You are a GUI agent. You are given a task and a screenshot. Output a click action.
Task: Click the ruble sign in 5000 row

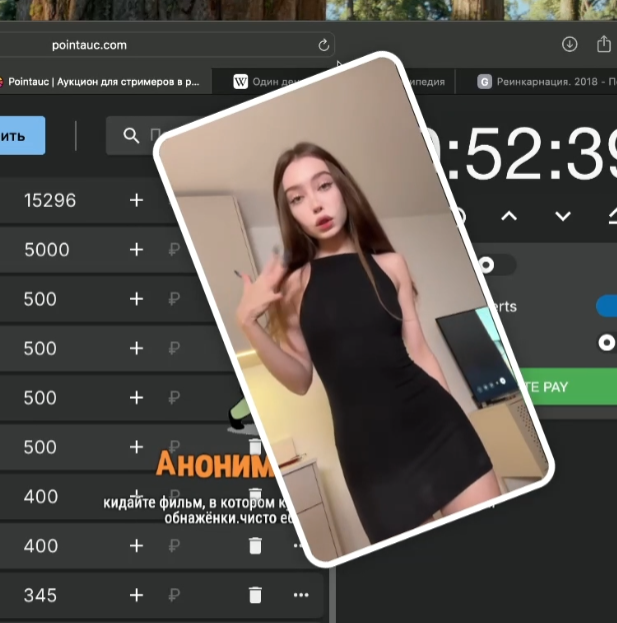[x=174, y=250]
